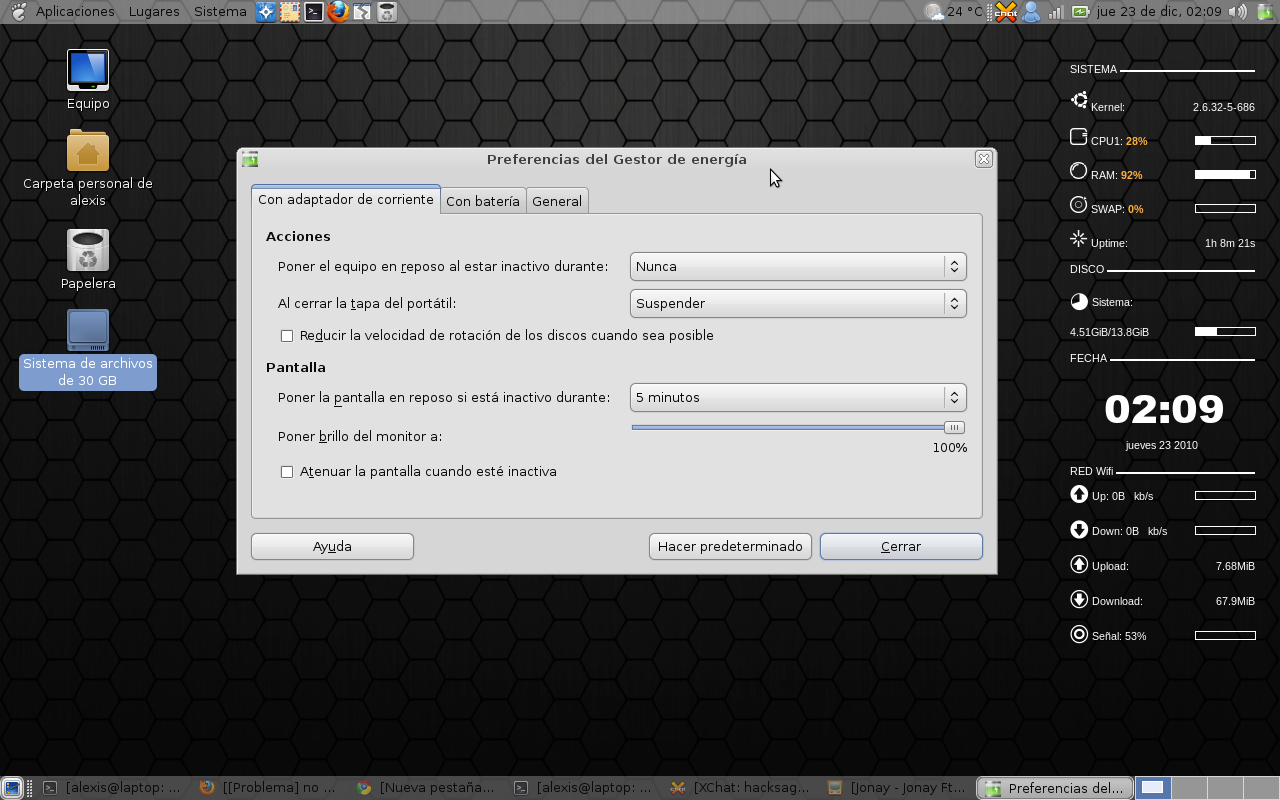Switch to Firefox [[Problema] no... taskbar window
1280x800 pixels.
(x=266, y=788)
